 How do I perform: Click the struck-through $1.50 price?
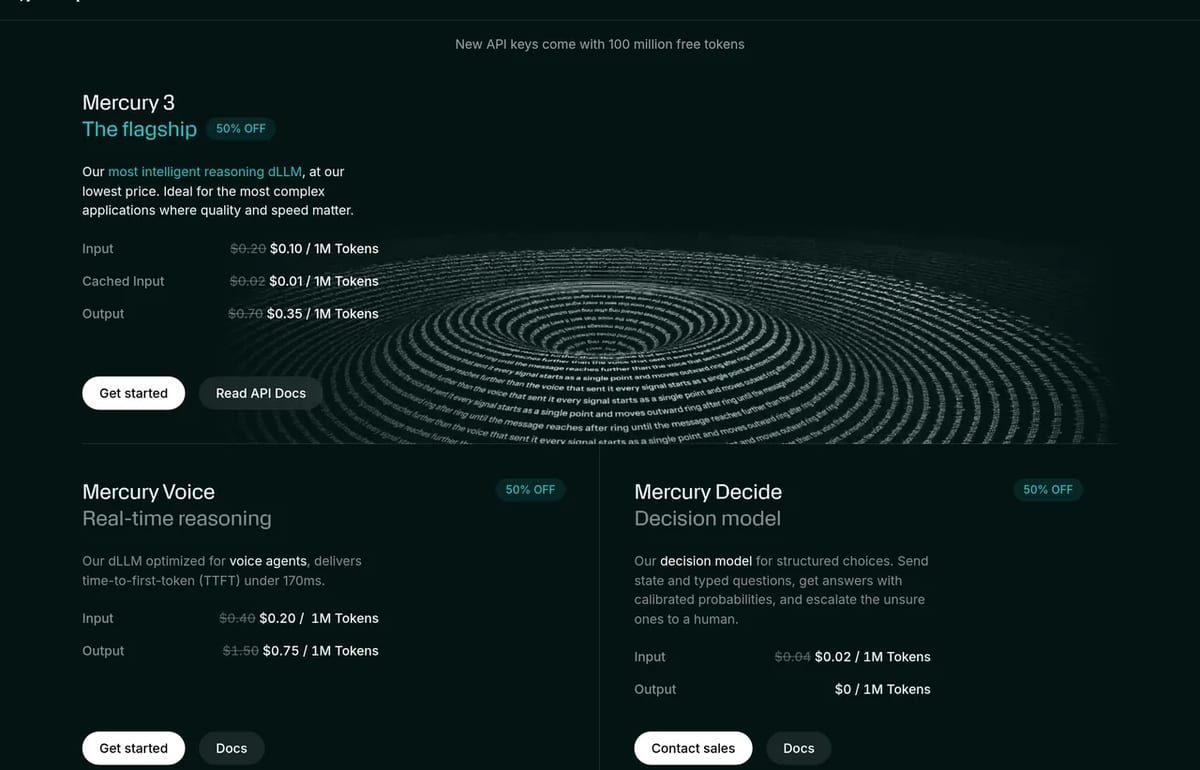[x=241, y=650]
